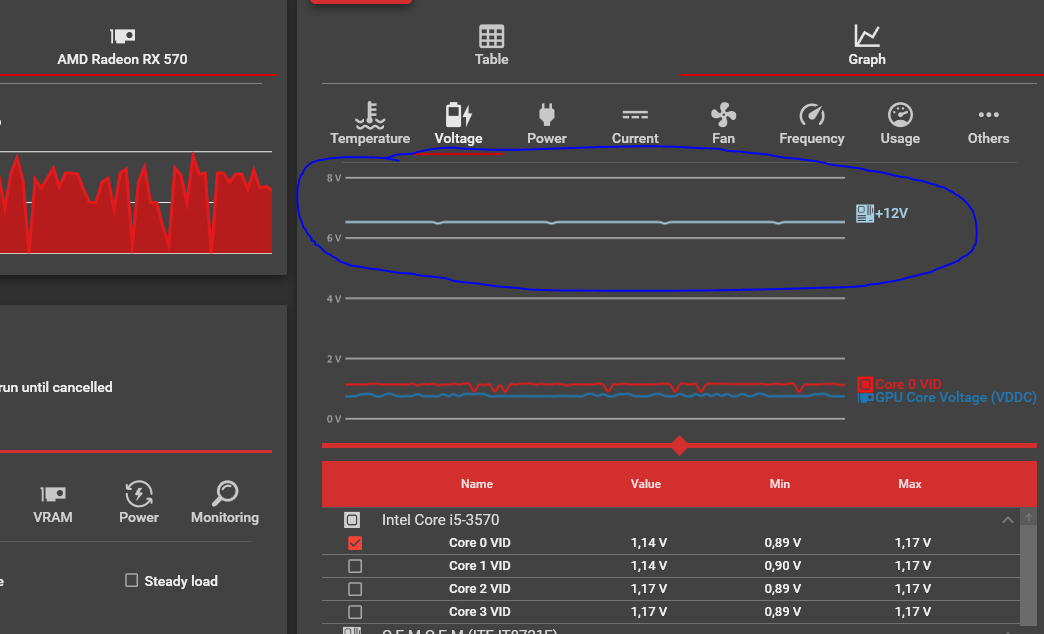This screenshot has width=1044, height=634.
Task: Click the red graph divider diamond handle
Action: (x=679, y=446)
